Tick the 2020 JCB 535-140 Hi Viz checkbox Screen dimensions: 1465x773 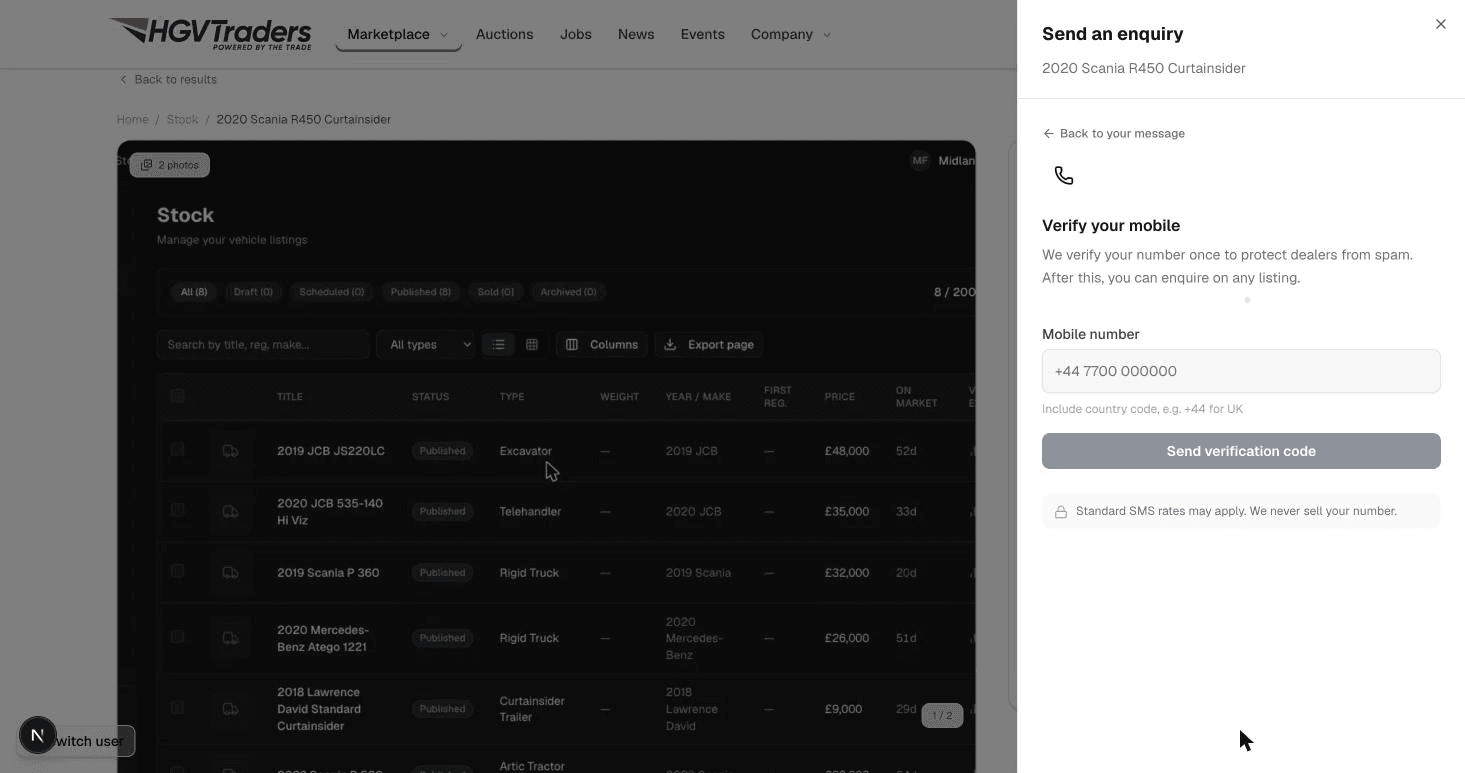(177, 511)
